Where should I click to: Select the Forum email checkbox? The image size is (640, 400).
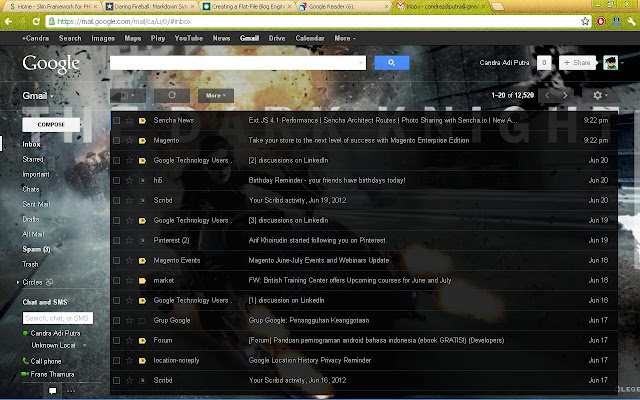click(x=117, y=340)
